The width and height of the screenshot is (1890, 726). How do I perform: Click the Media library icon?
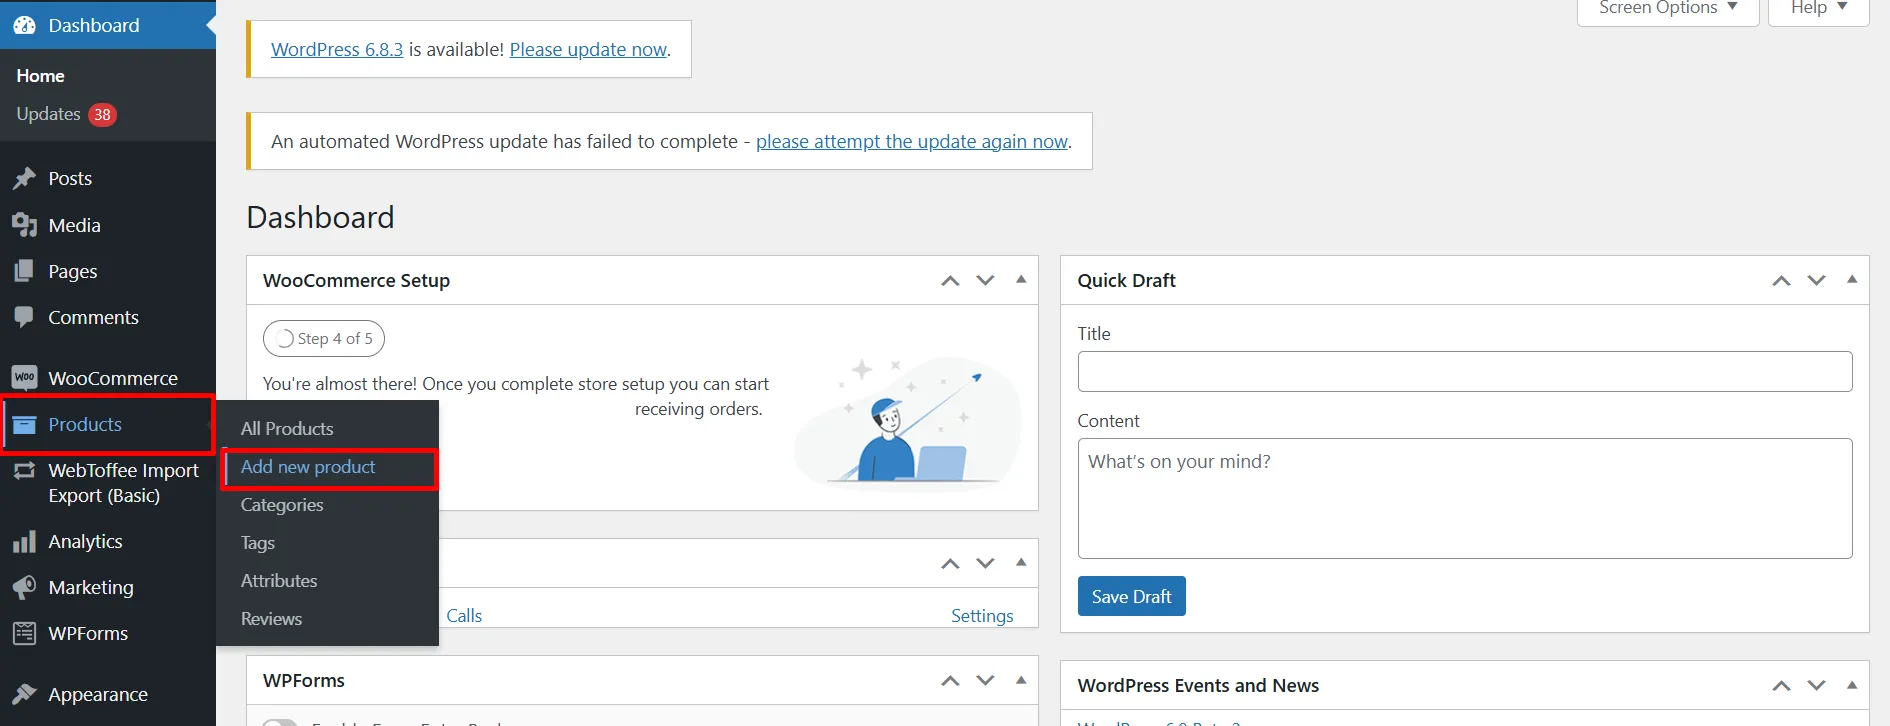[x=24, y=225]
